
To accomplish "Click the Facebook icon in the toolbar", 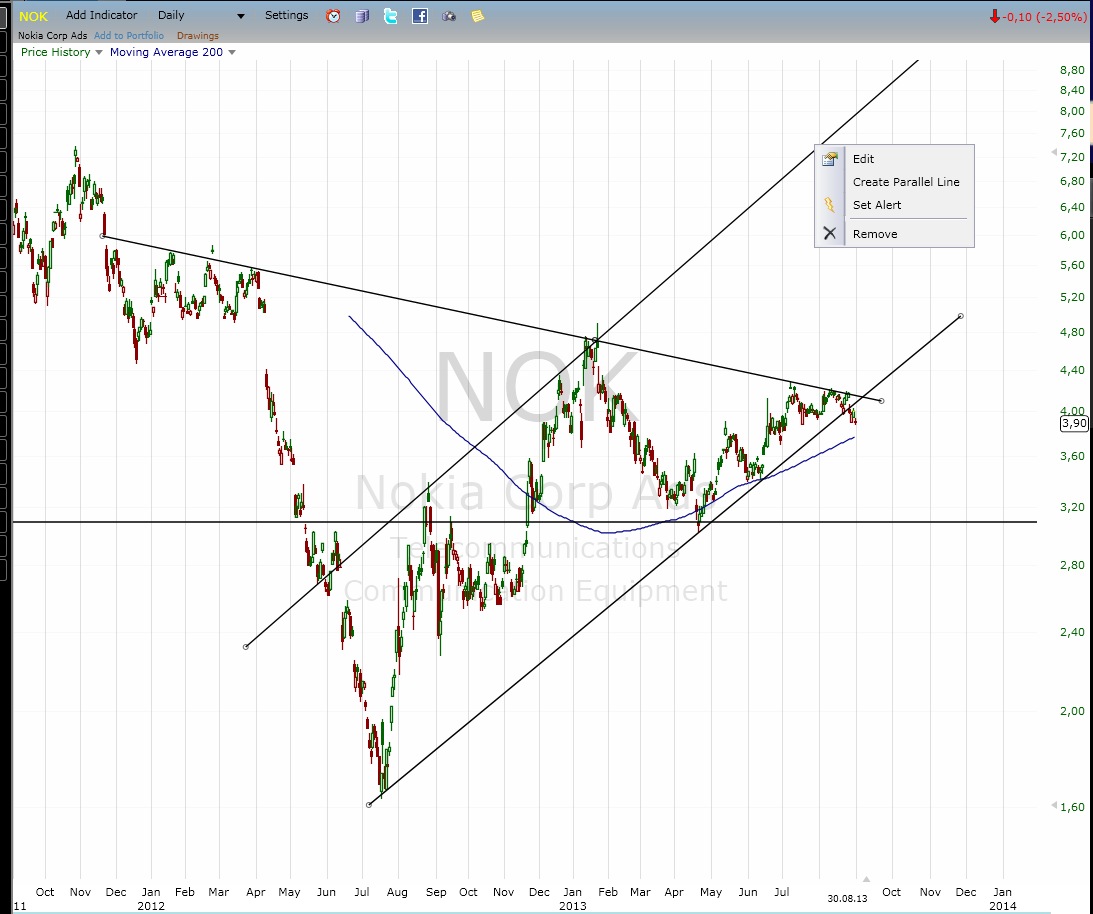I will click(x=420, y=15).
